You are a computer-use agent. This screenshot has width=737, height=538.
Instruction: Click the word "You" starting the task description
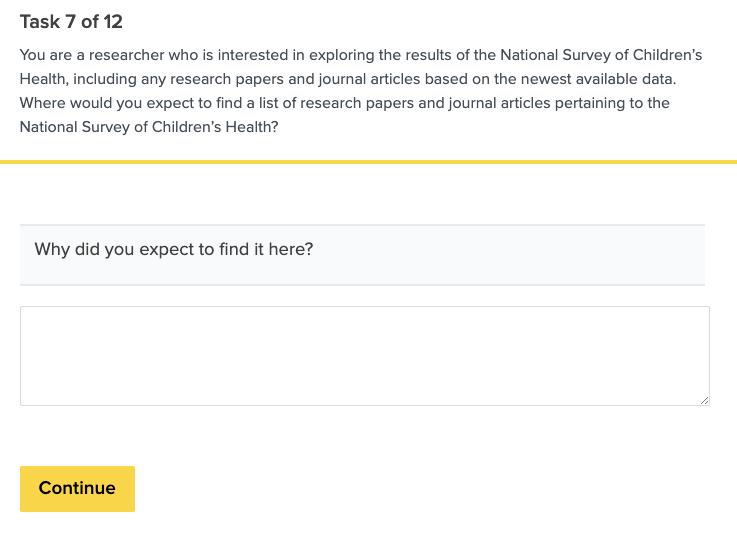coord(33,53)
